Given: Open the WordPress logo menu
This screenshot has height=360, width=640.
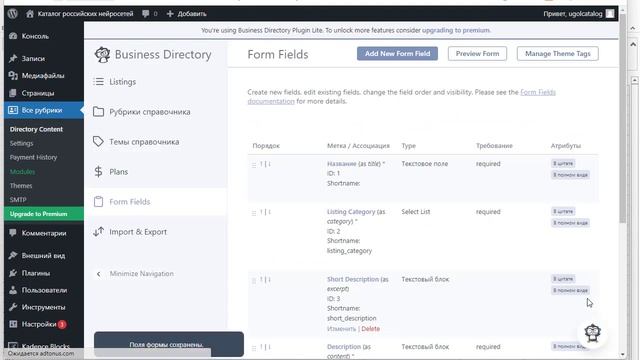Looking at the screenshot, I should pyautogui.click(x=13, y=13).
